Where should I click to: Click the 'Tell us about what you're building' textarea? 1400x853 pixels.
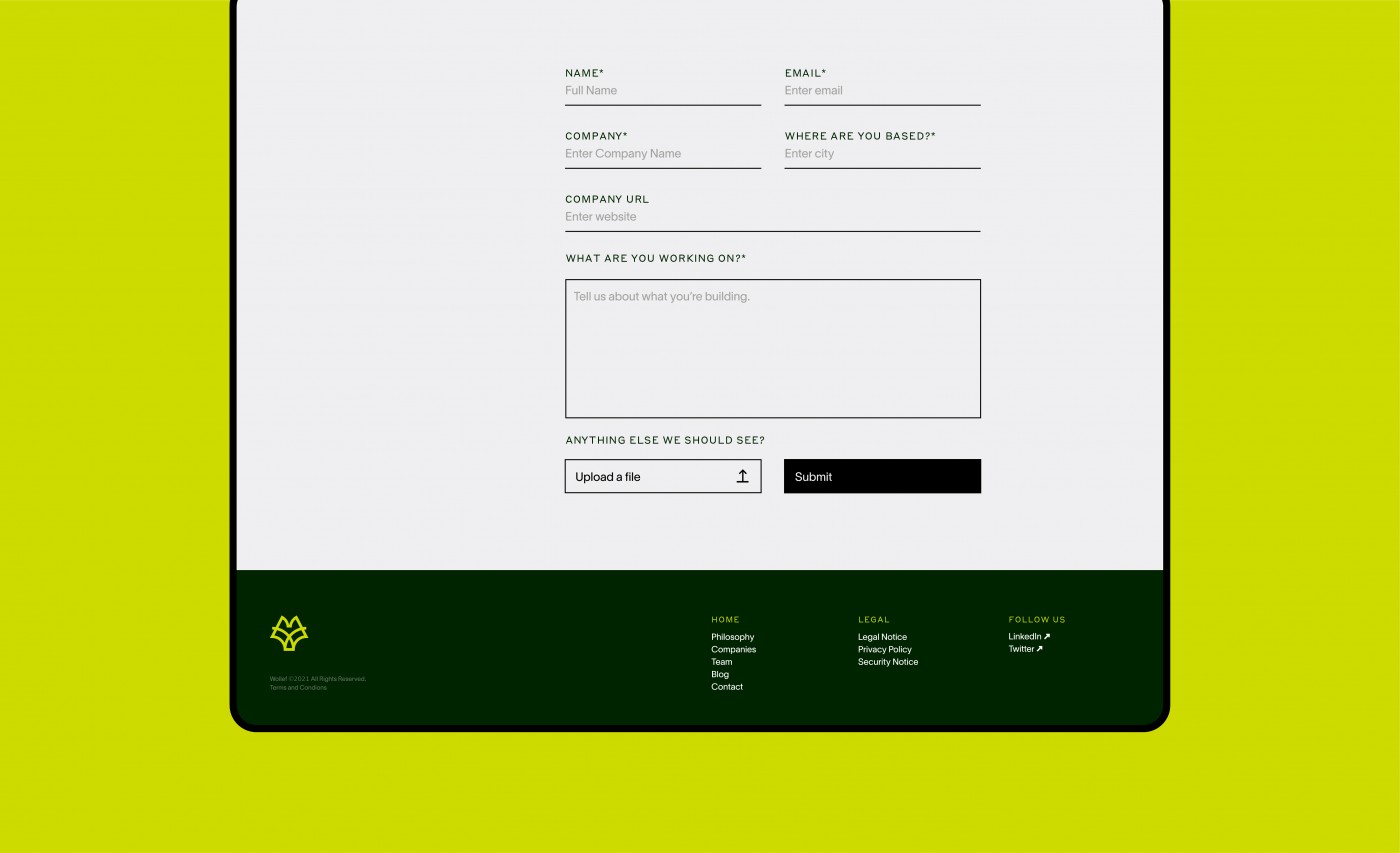(772, 348)
